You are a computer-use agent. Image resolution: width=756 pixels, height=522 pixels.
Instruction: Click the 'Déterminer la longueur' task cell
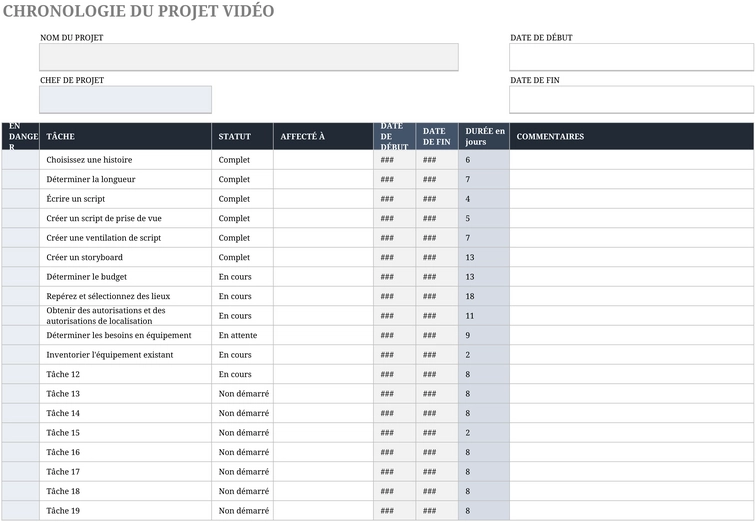[125, 179]
